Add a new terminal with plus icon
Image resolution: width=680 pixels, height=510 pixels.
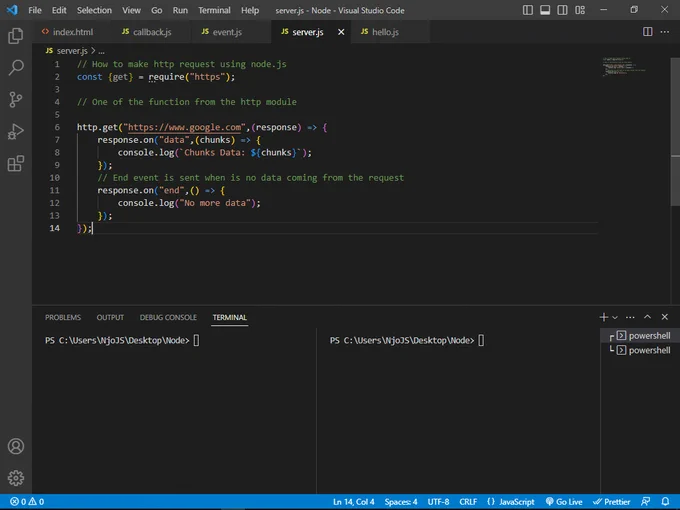(603, 317)
